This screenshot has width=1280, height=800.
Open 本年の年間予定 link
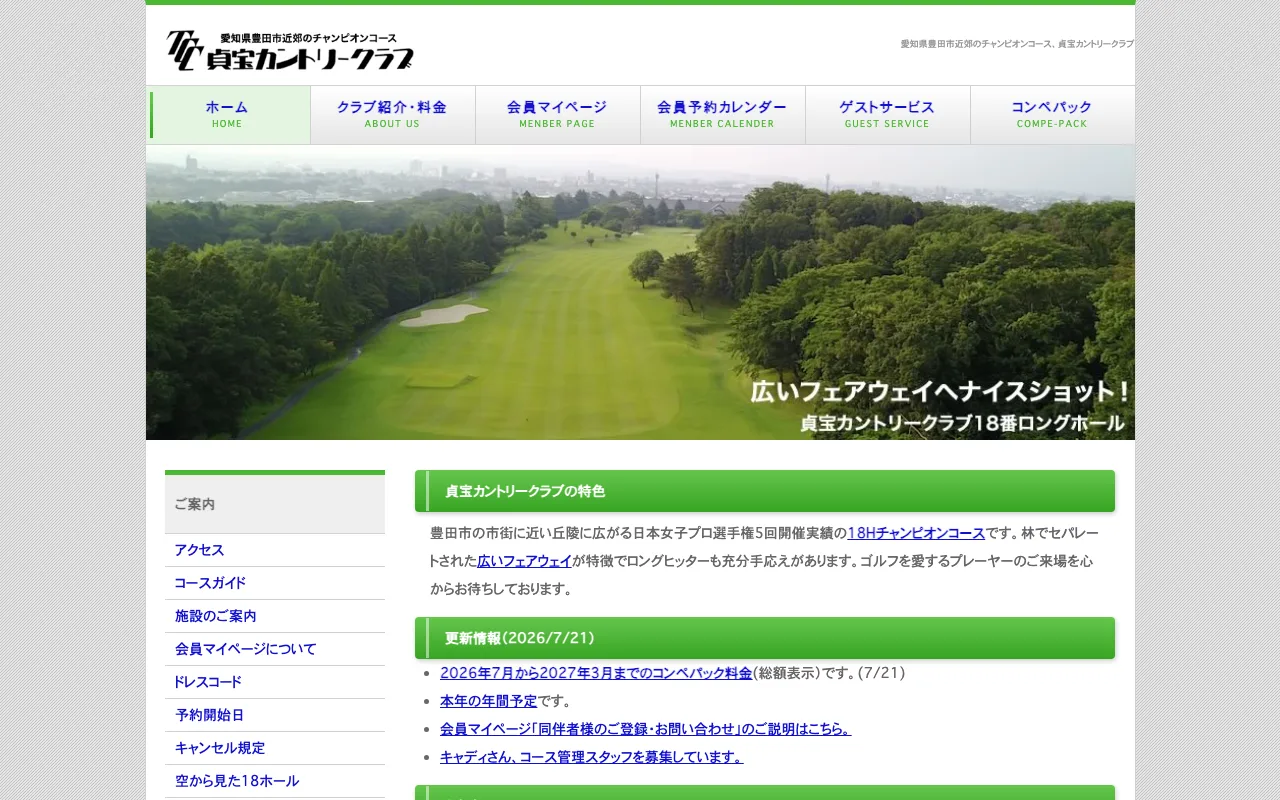(488, 701)
